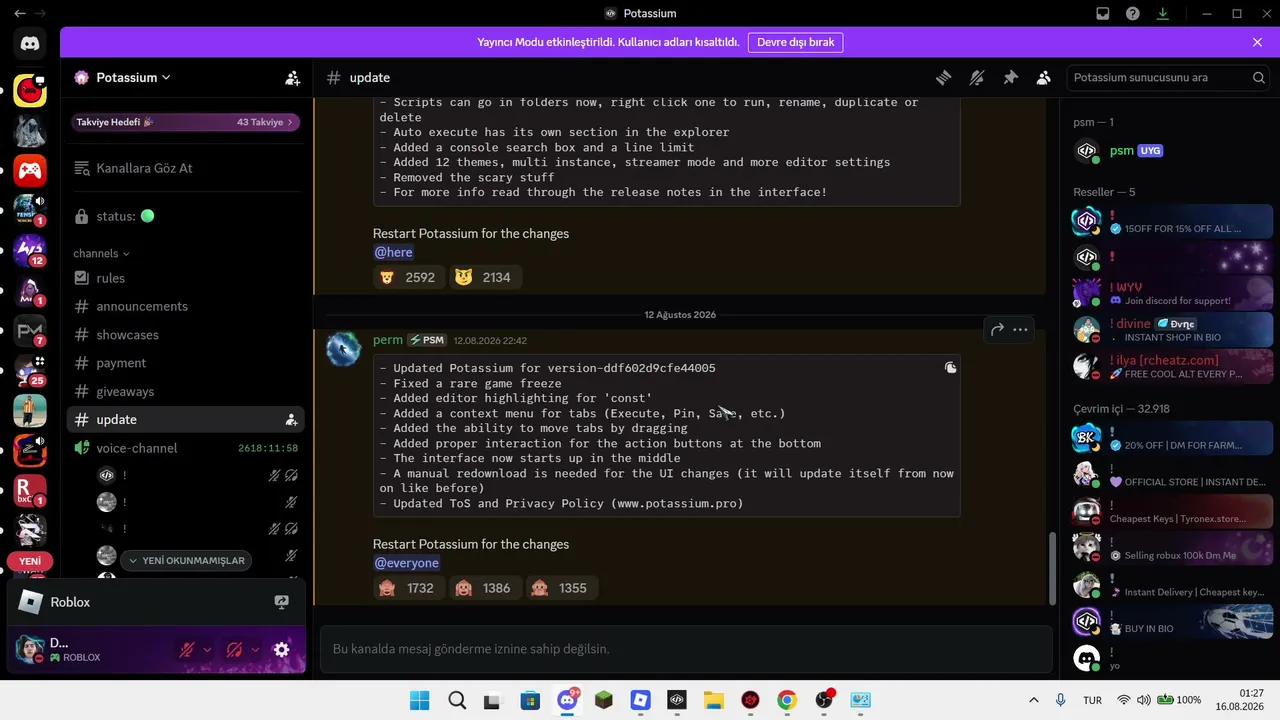Open the showcases channel
Image resolution: width=1280 pixels, height=720 pixels.
[185, 335]
